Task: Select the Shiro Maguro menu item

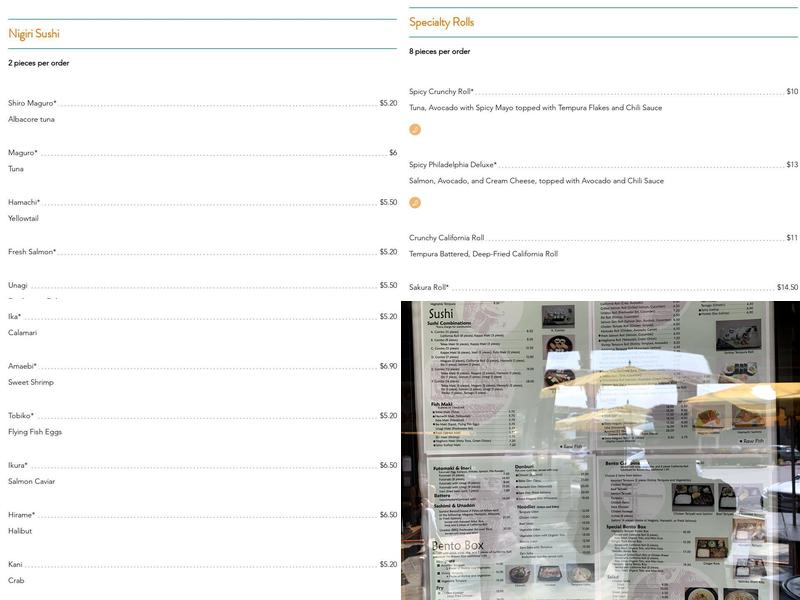Action: 32,103
